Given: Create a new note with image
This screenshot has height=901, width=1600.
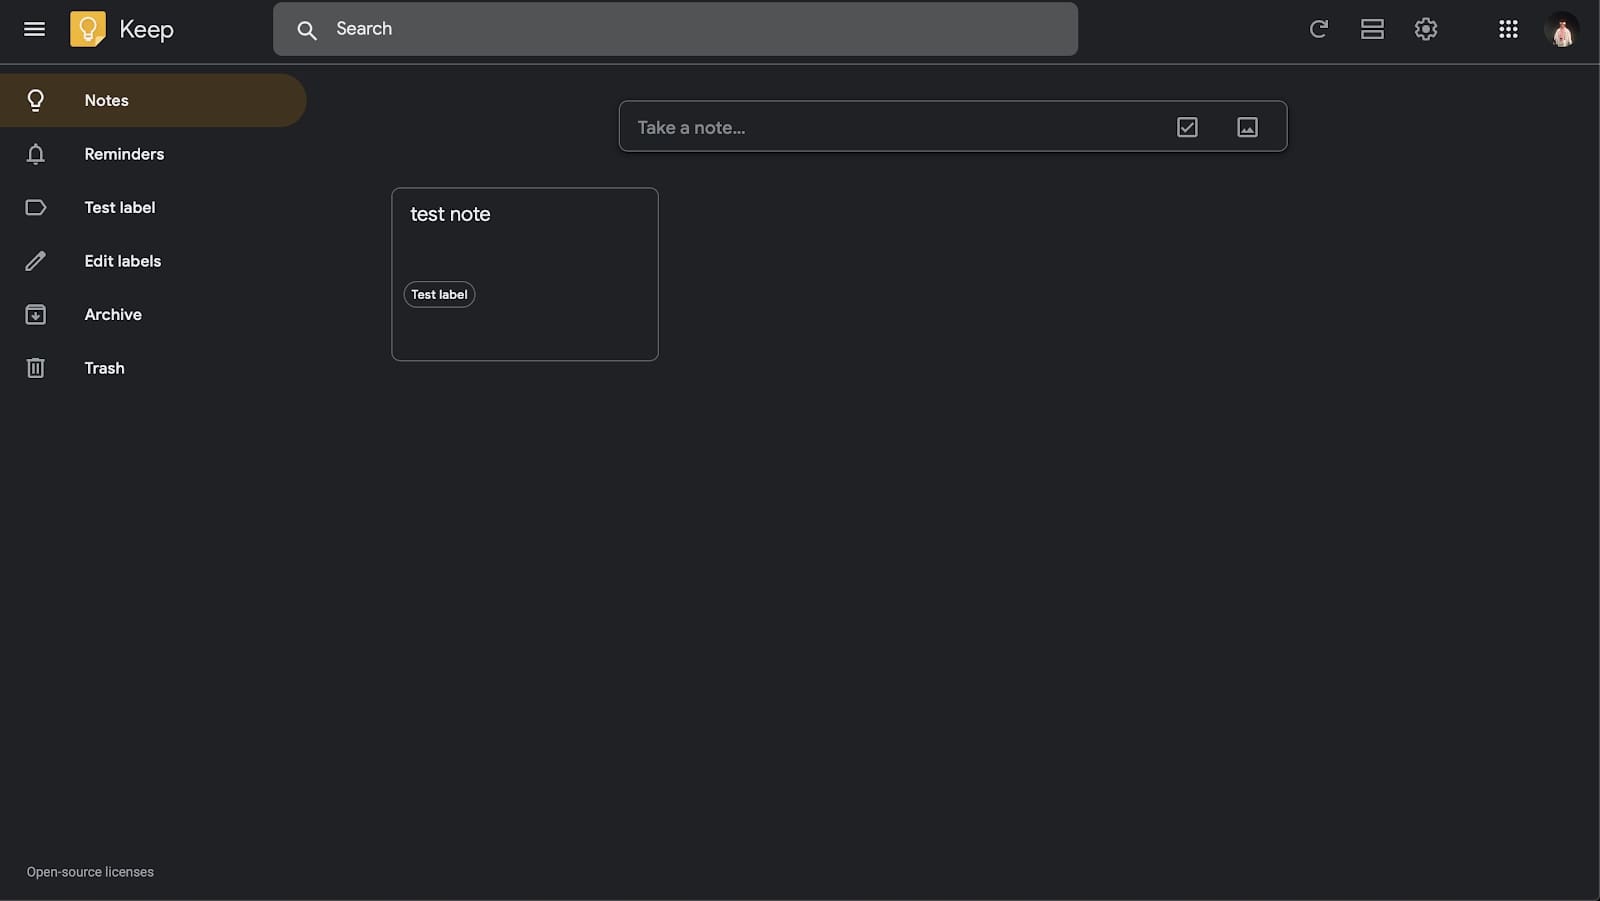Looking at the screenshot, I should (x=1246, y=127).
